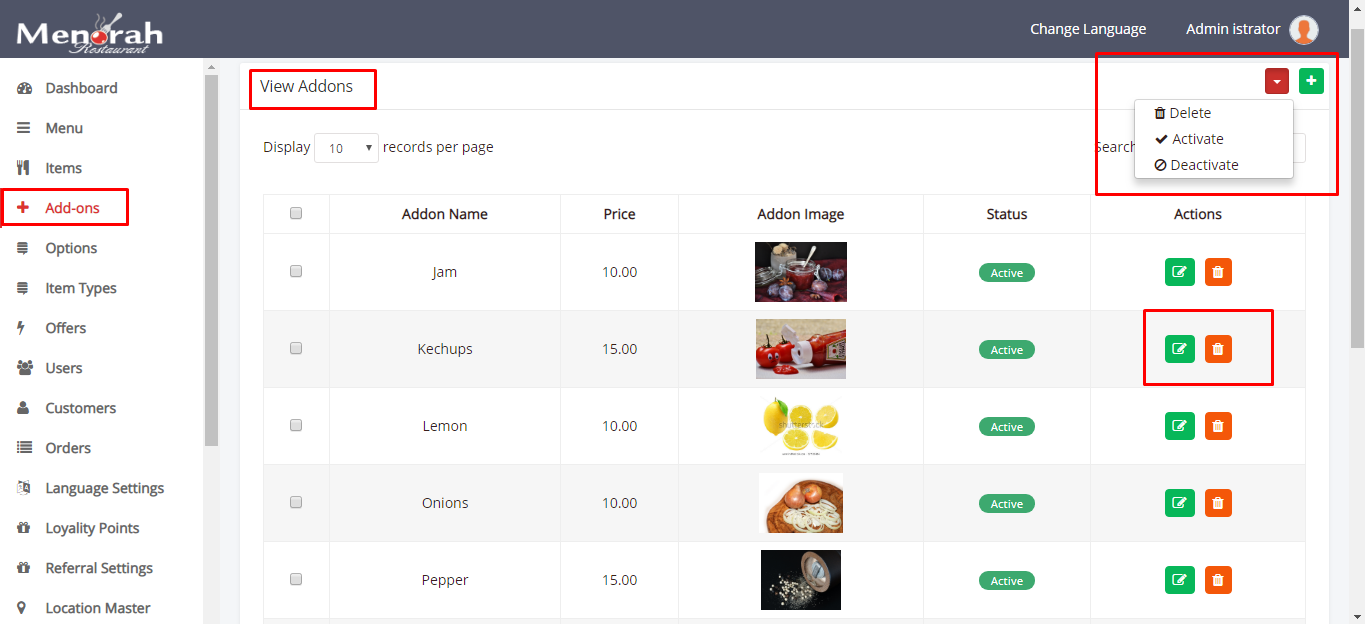Click the edit icon for Lemon

1180,426
